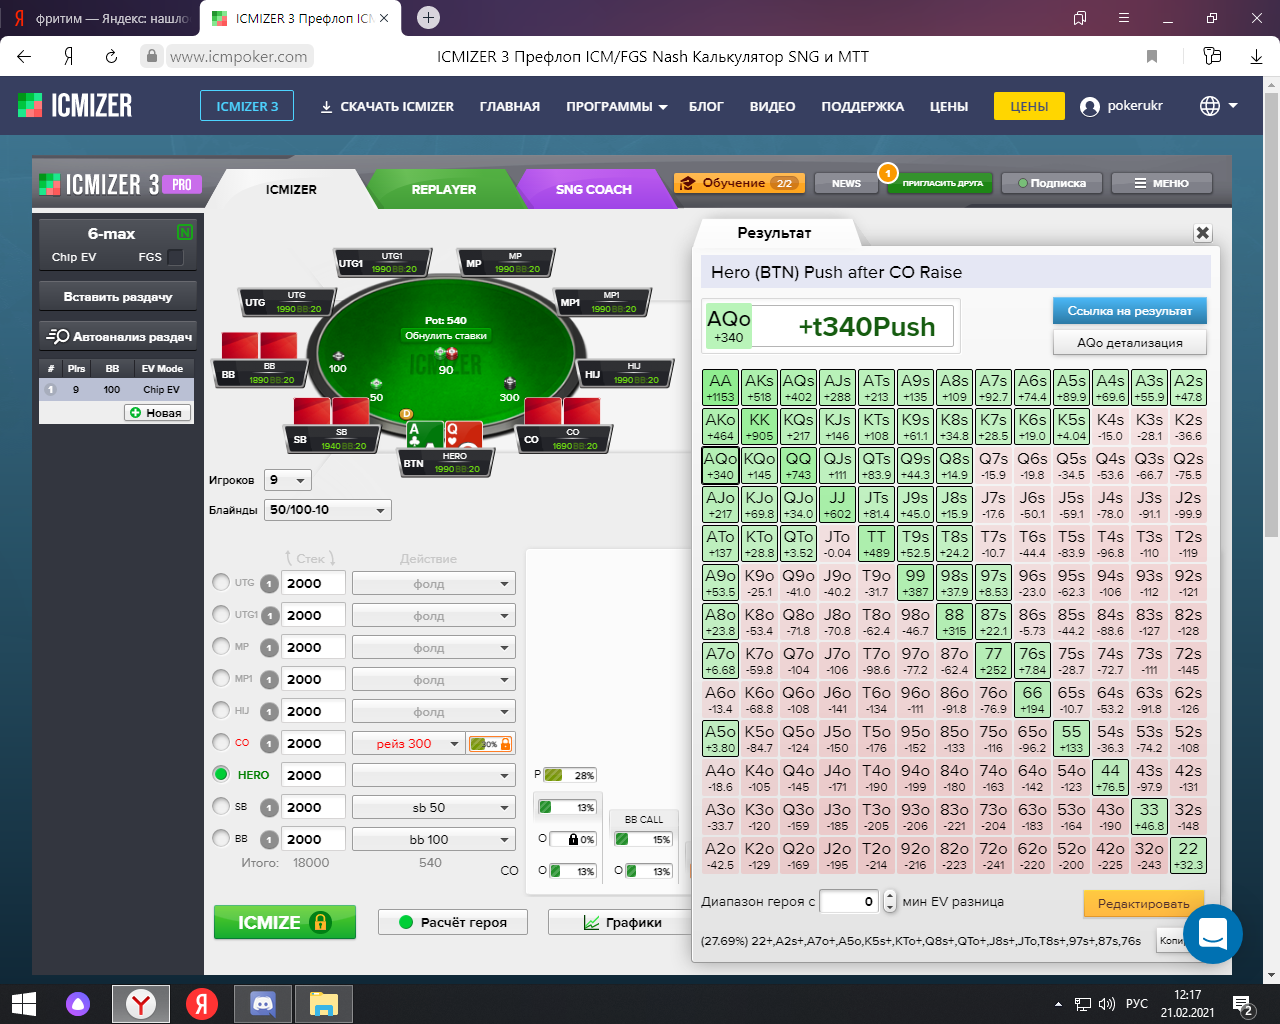This screenshot has width=1280, height=1024.
Task: Select the UTG radio button
Action: click(221, 582)
